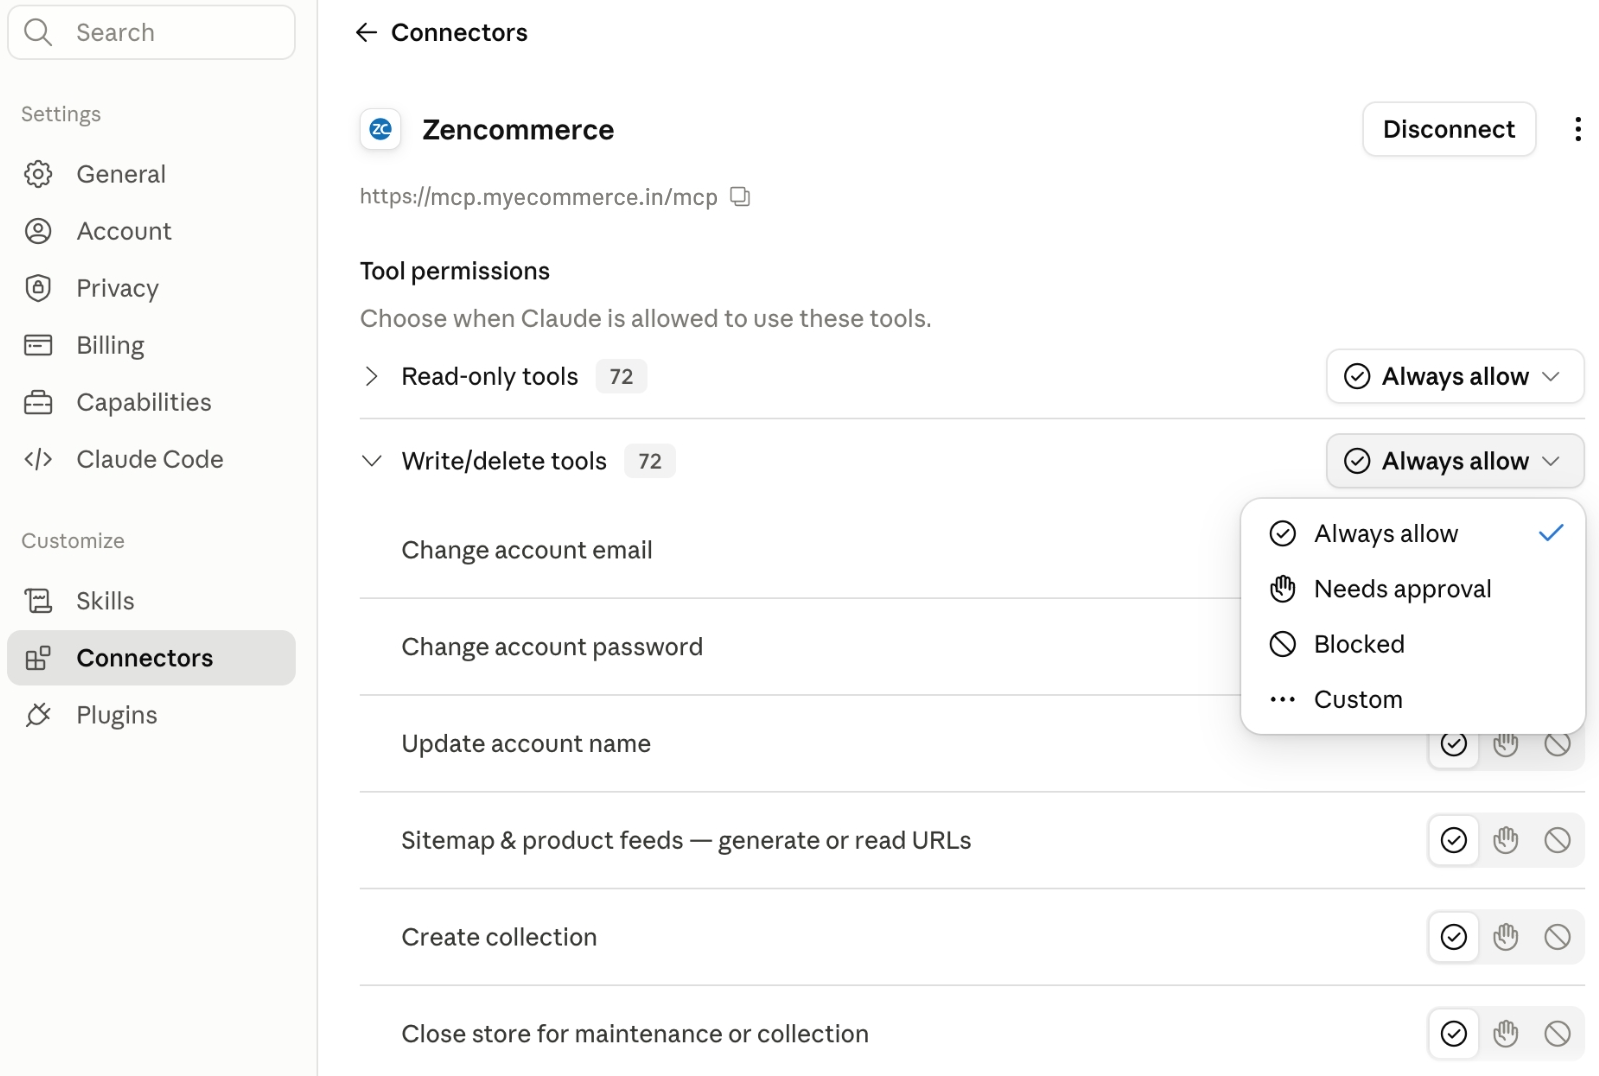Click the Zencommerce logo icon

coord(381,129)
